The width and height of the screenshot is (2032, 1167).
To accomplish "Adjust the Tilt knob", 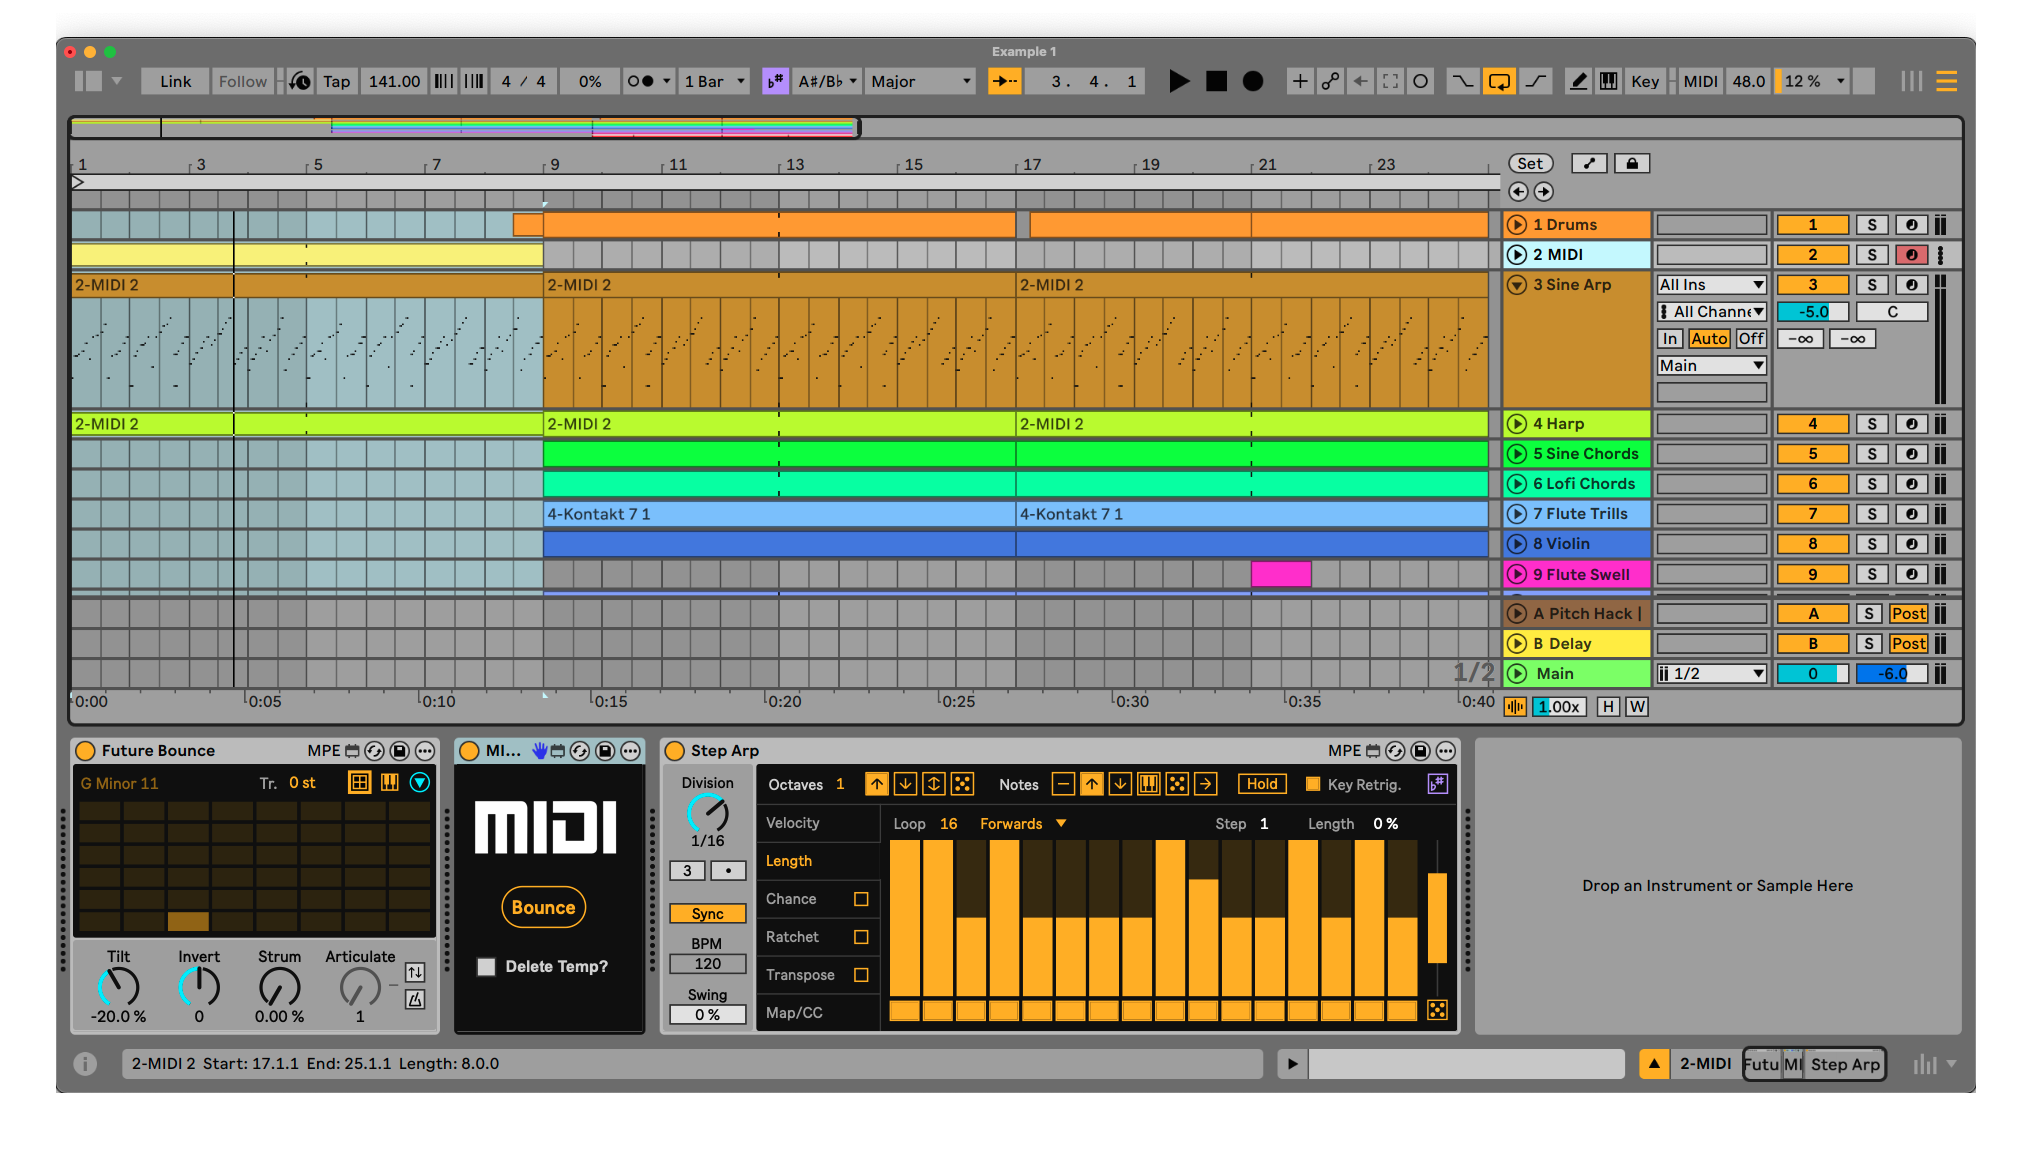I will point(118,987).
